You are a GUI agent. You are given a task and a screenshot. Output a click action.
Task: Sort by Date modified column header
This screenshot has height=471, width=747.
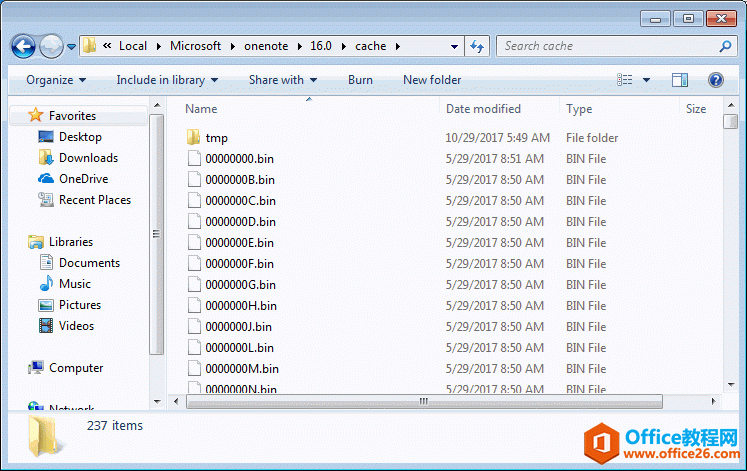[x=483, y=109]
